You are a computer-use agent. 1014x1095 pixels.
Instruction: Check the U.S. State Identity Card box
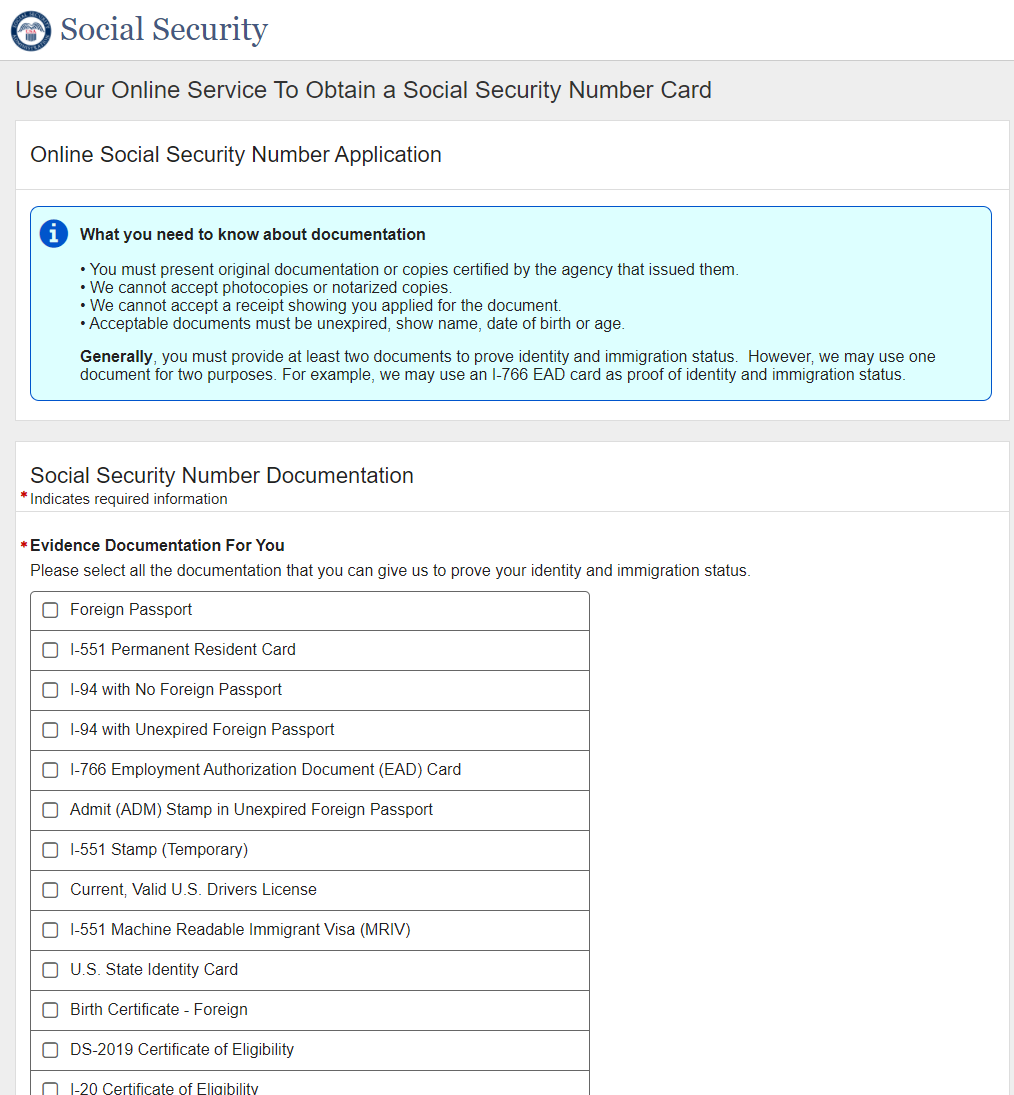point(51,970)
